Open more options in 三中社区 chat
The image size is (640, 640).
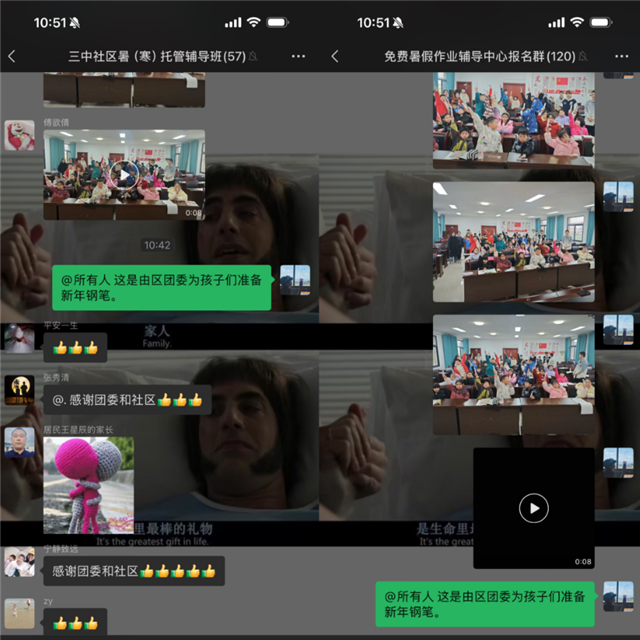tap(298, 56)
